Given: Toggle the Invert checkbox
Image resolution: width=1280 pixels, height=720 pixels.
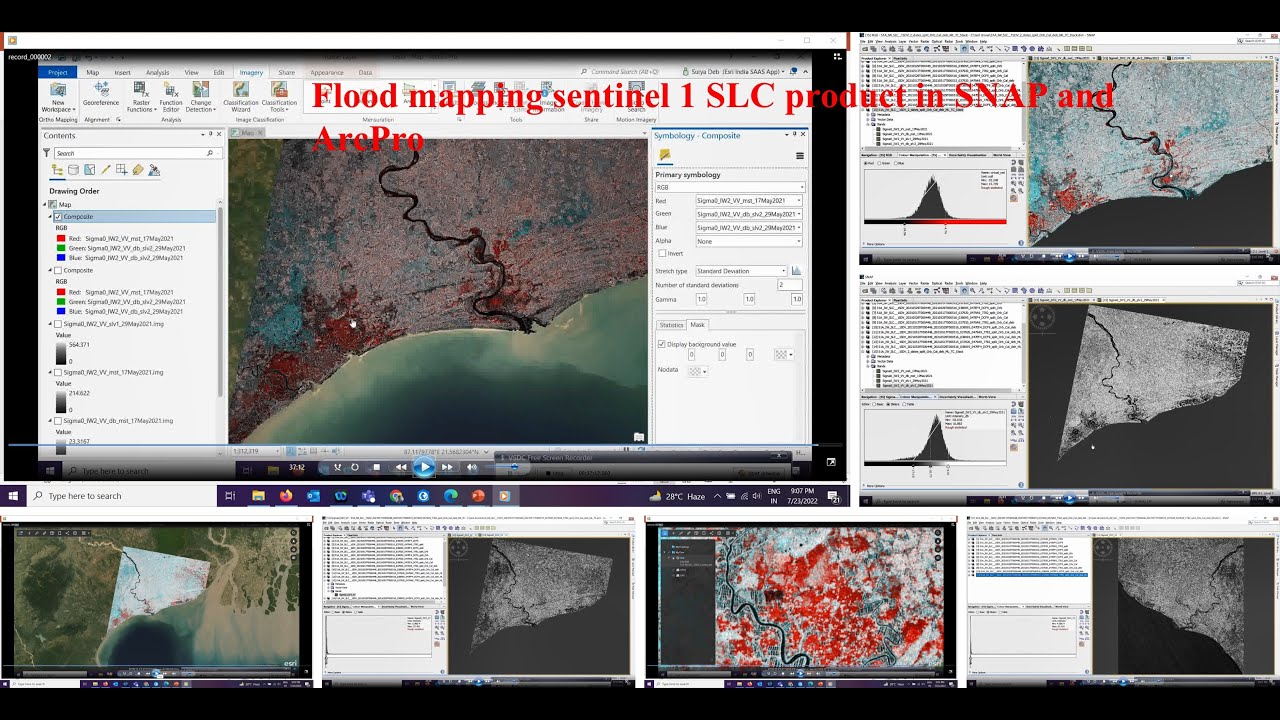Looking at the screenshot, I should coord(662,254).
